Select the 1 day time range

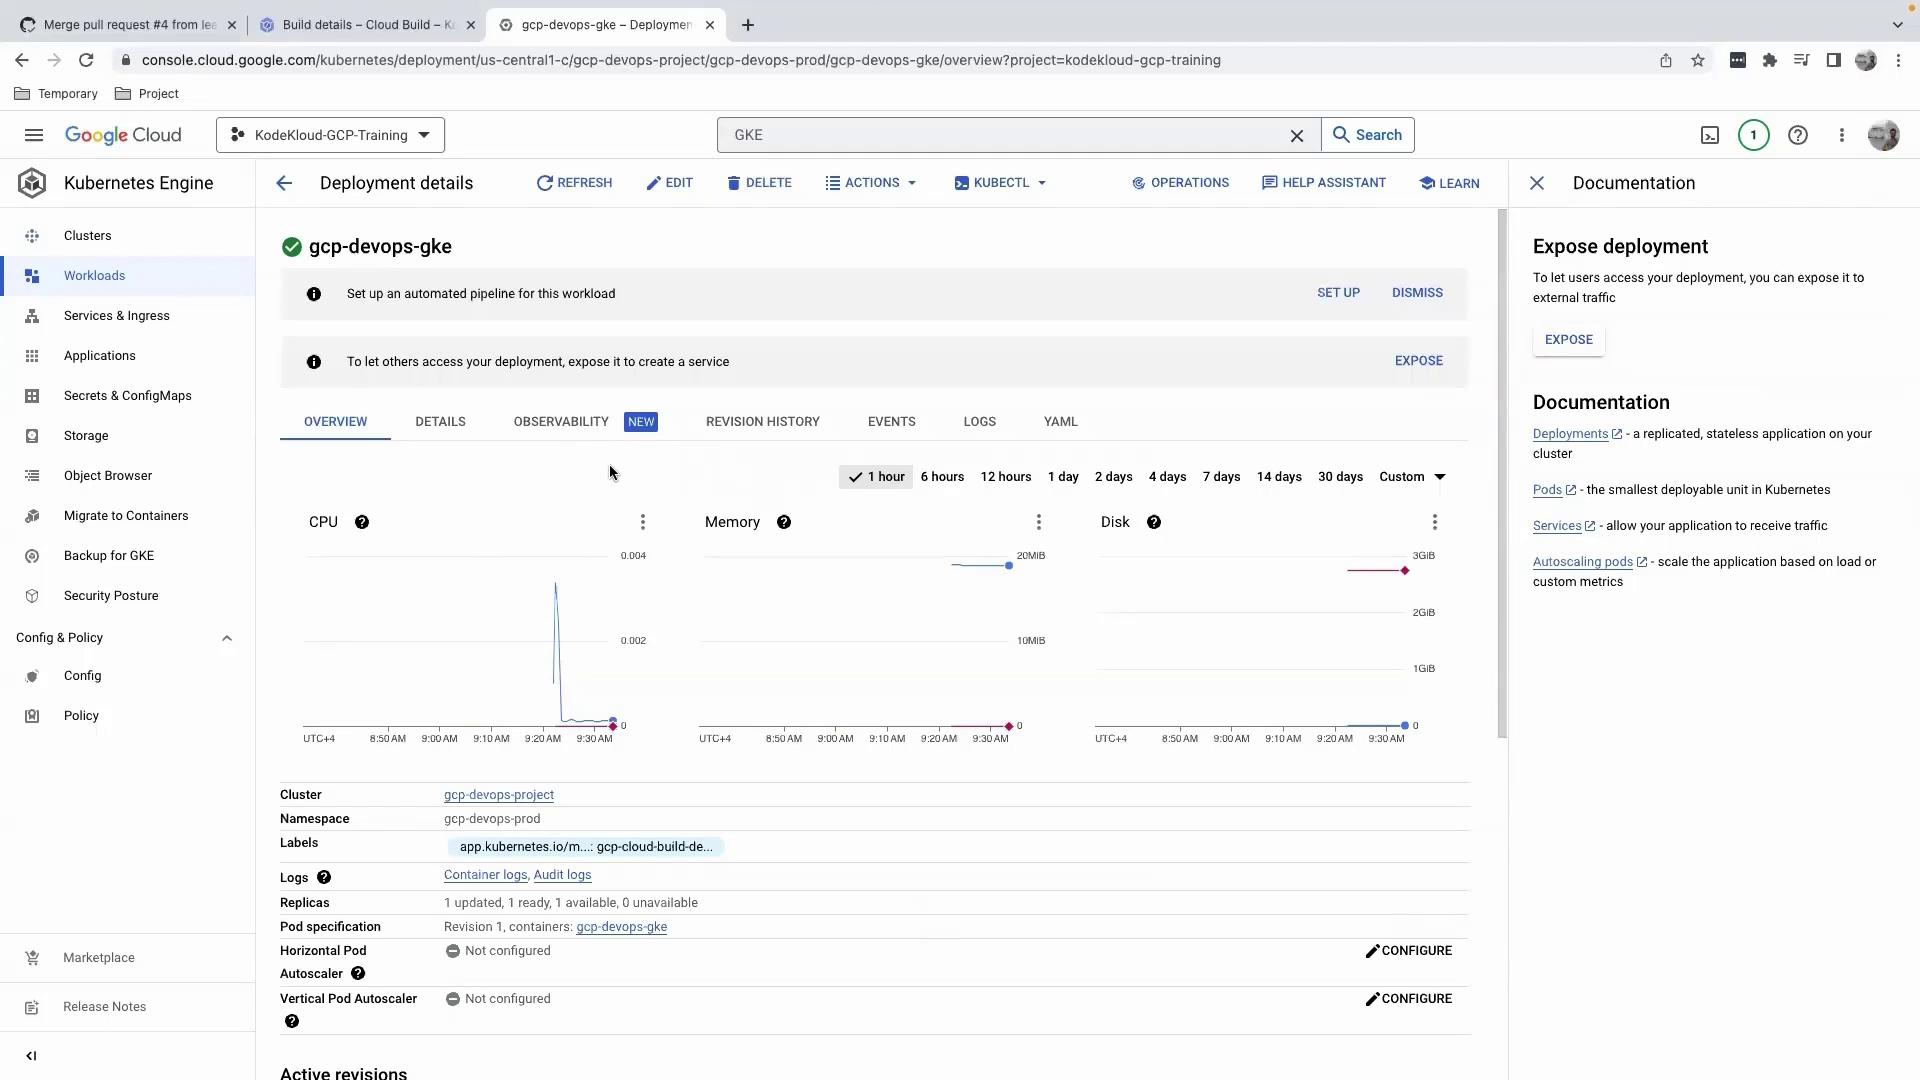click(x=1063, y=477)
